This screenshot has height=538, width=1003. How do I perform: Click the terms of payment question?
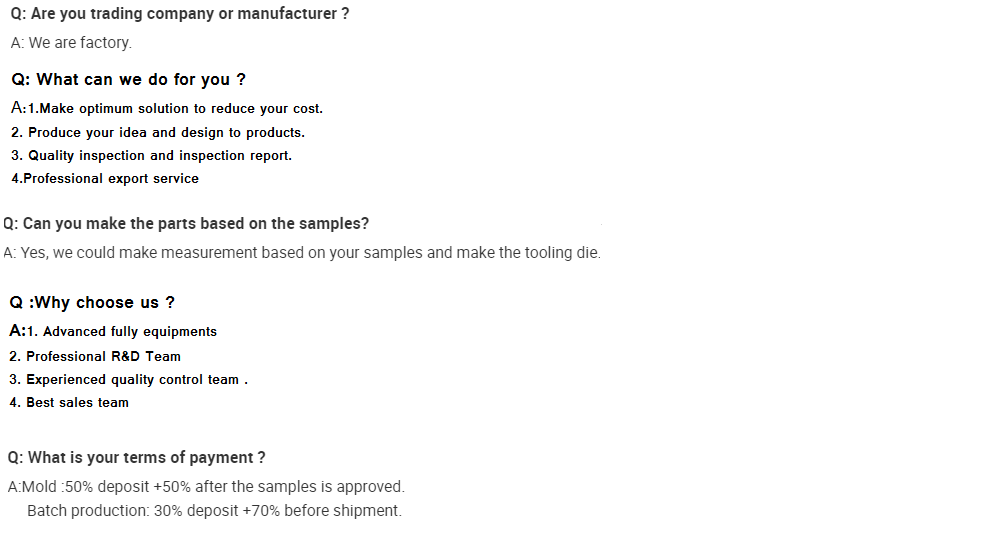coord(136,458)
